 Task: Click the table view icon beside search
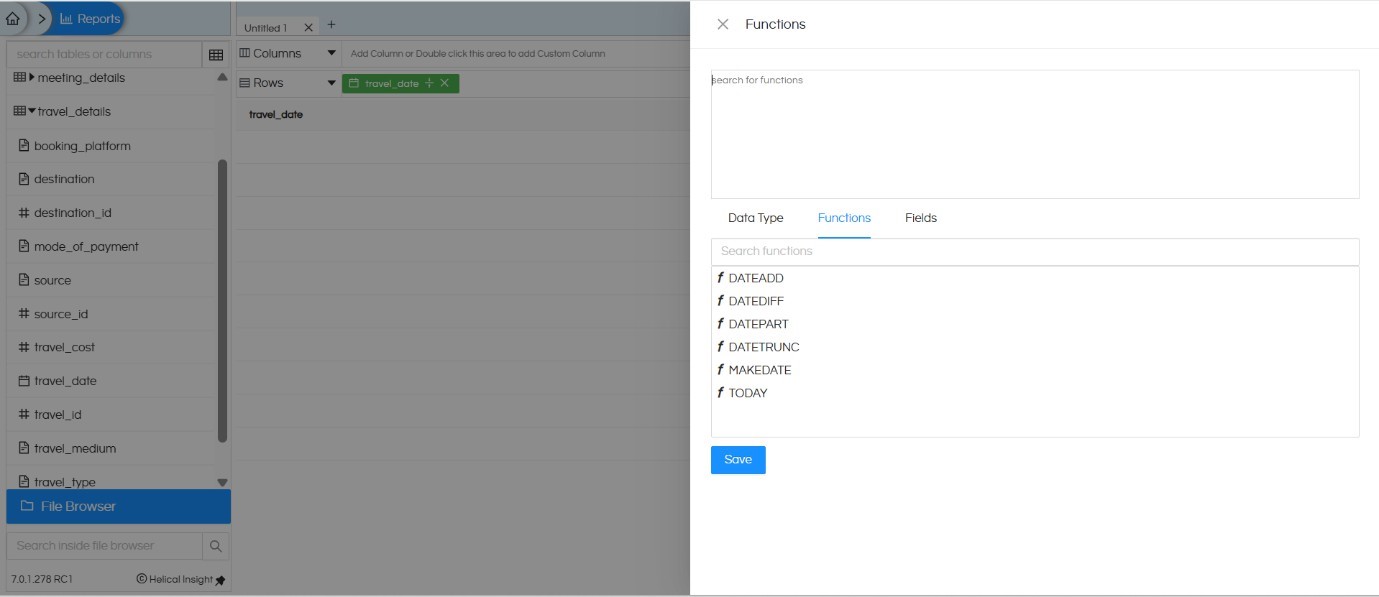(x=216, y=54)
